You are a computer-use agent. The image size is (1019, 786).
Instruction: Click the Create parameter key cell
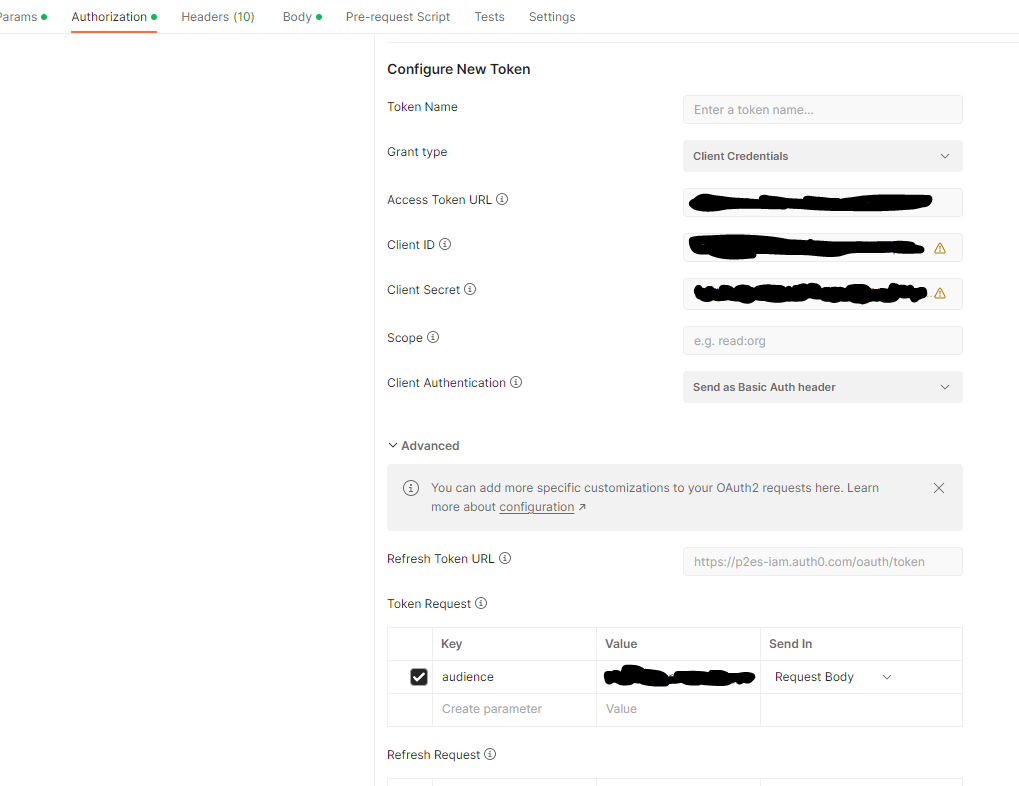[x=514, y=709]
